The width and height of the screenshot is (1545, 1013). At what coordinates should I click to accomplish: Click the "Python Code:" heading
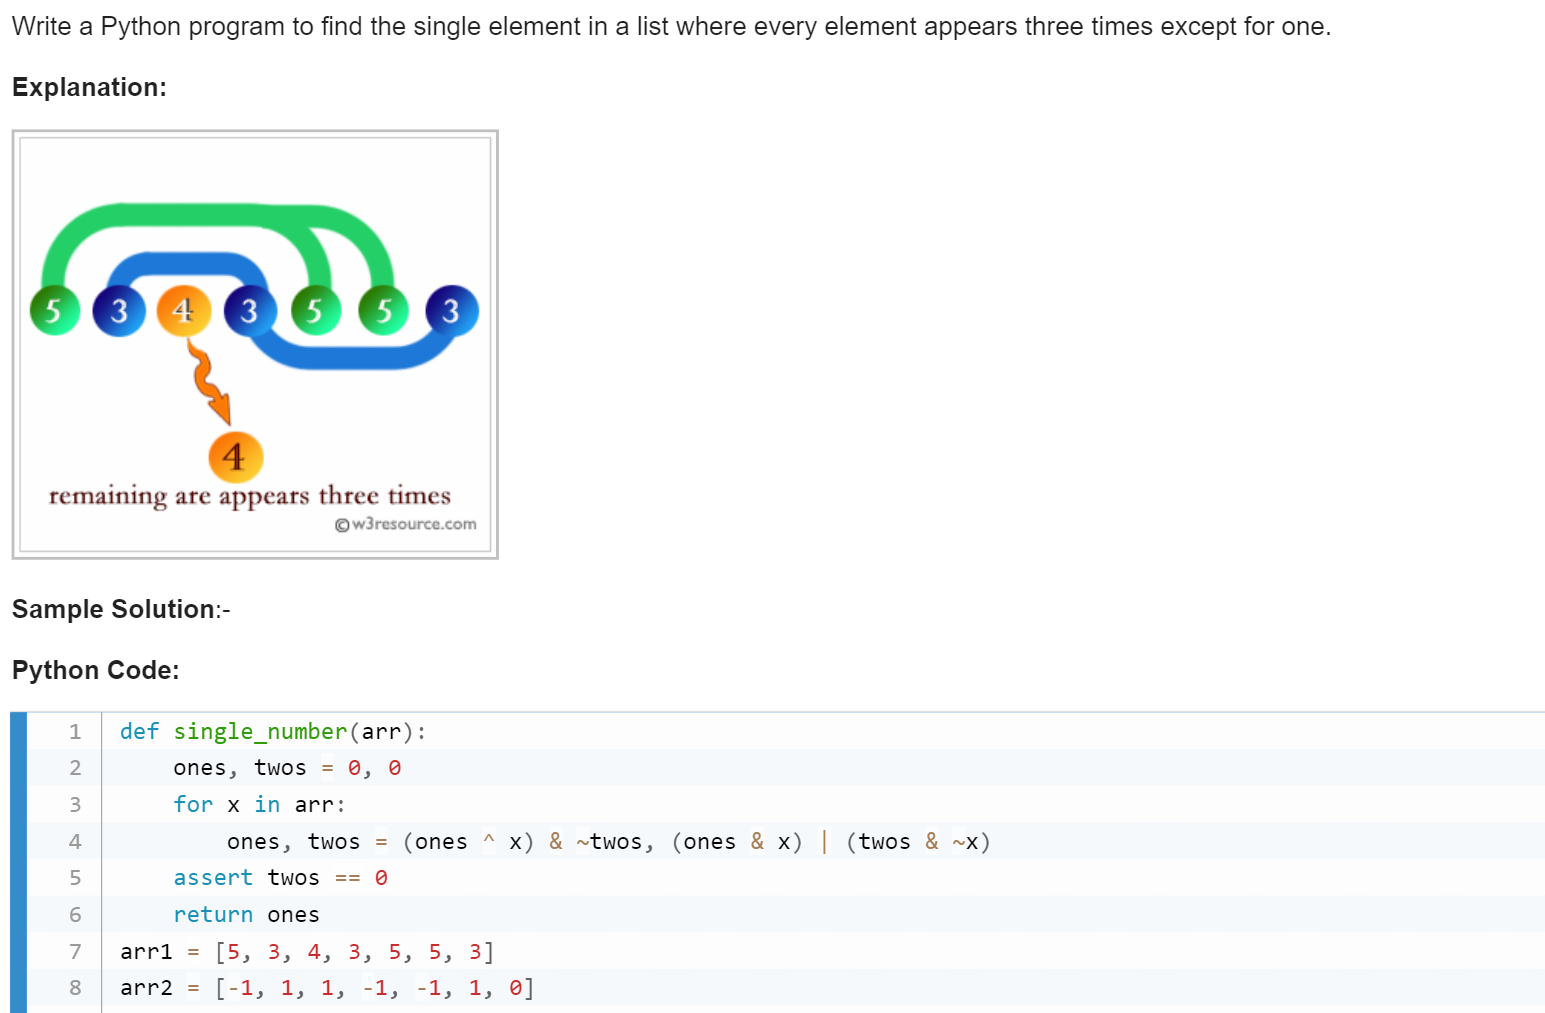[96, 670]
